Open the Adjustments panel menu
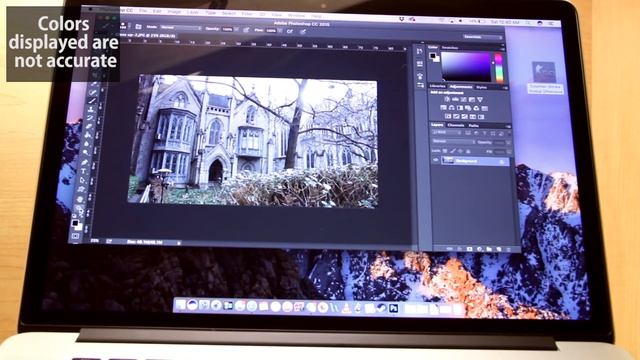This screenshot has height=360, width=640. click(505, 88)
